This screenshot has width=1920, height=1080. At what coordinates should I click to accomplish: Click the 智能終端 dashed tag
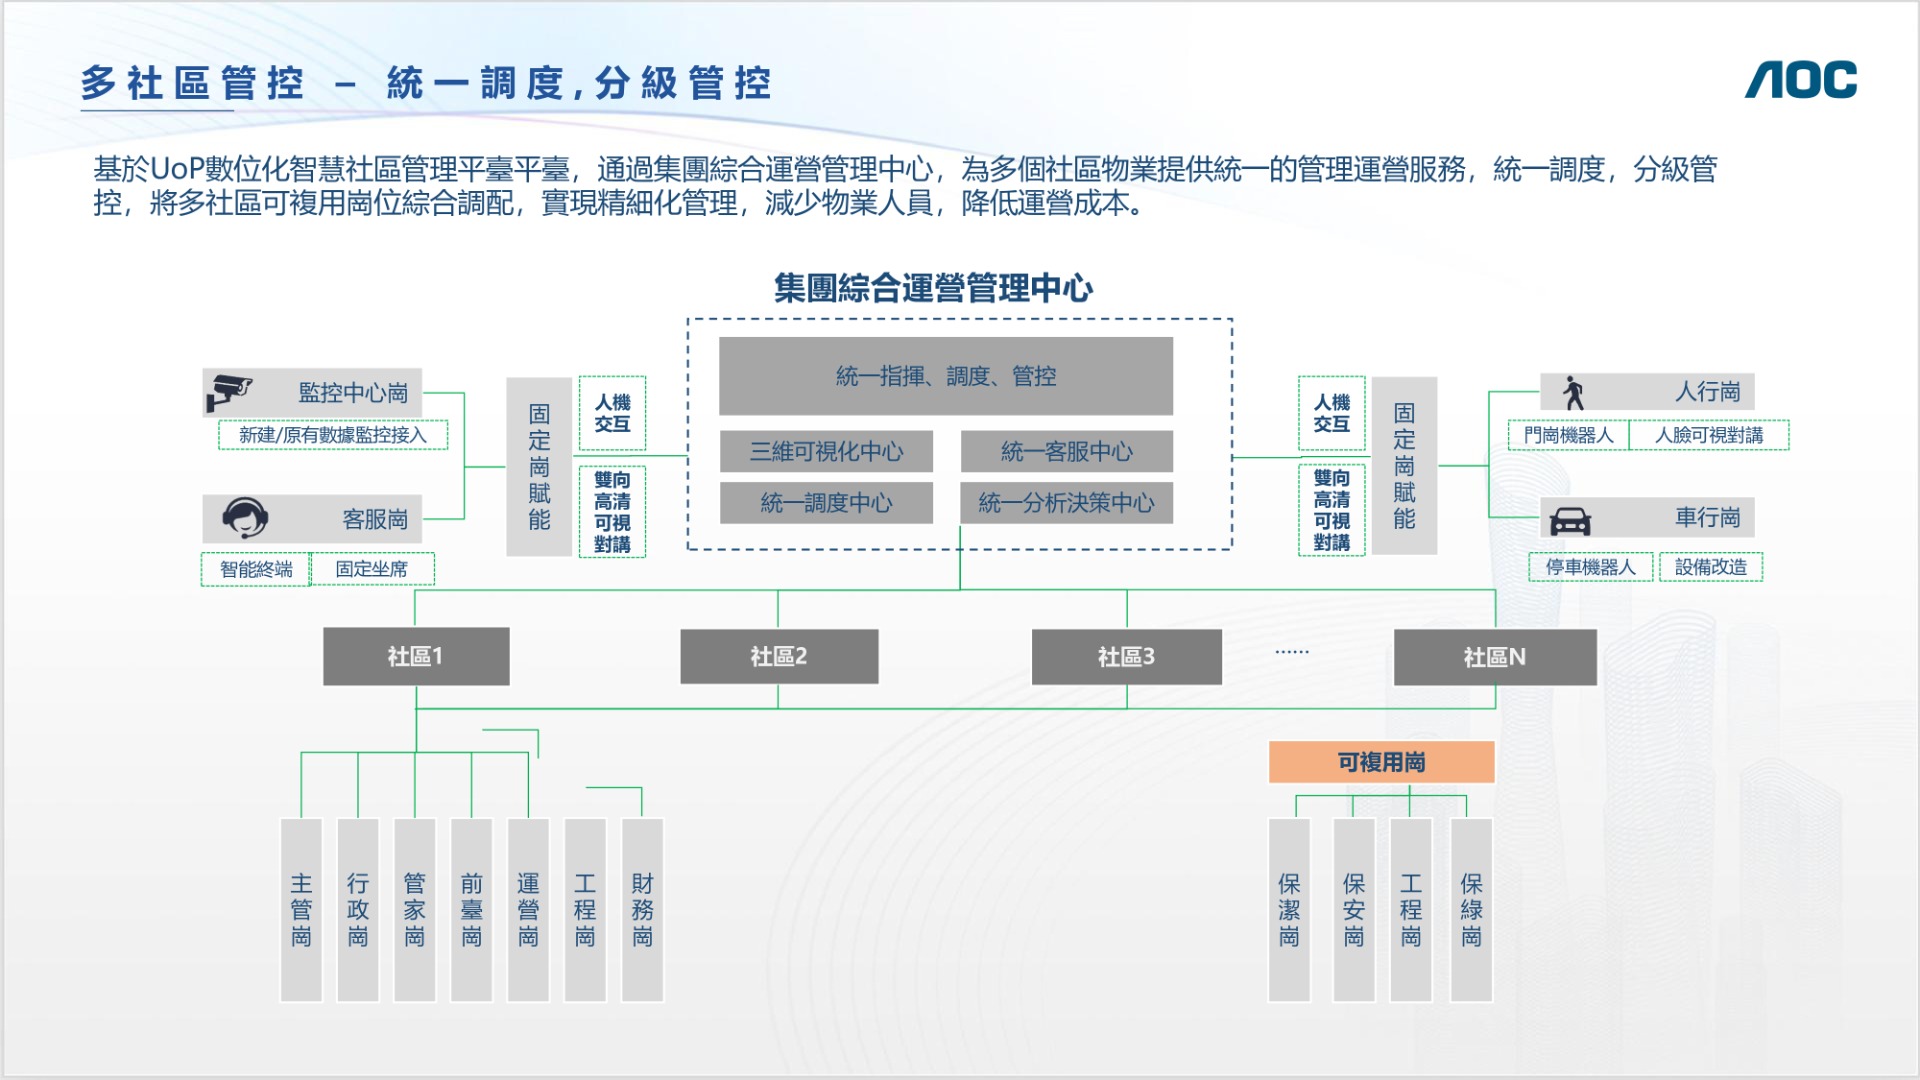coord(256,569)
